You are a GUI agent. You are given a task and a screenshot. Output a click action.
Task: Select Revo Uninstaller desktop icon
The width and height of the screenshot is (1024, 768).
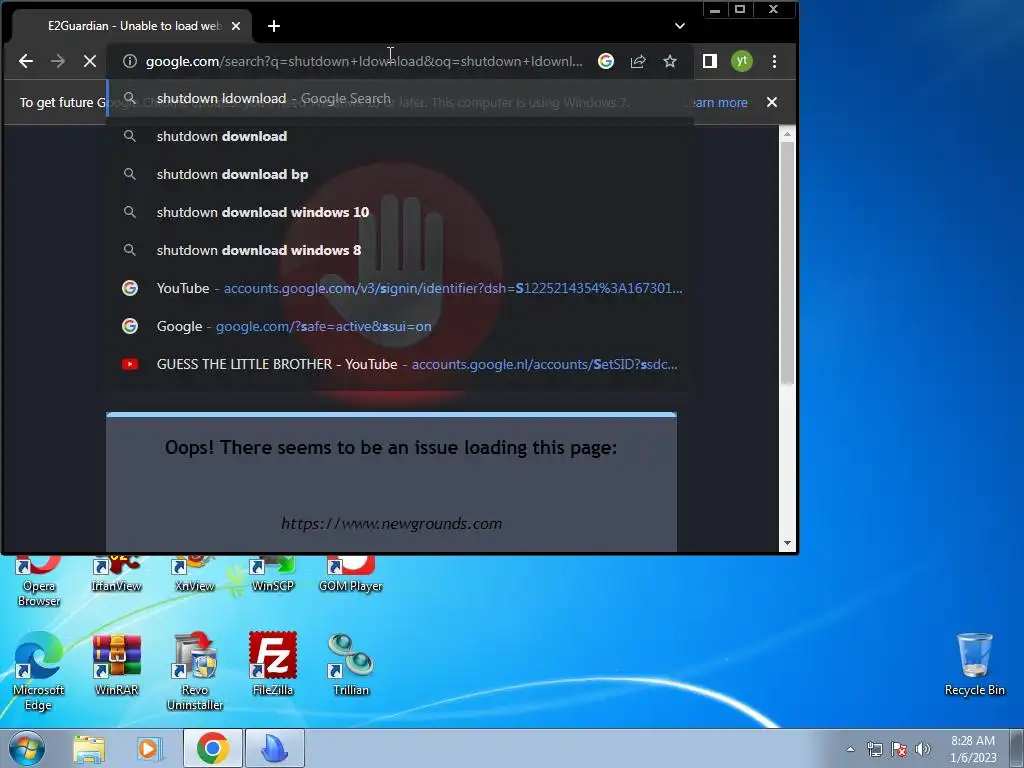click(195, 671)
